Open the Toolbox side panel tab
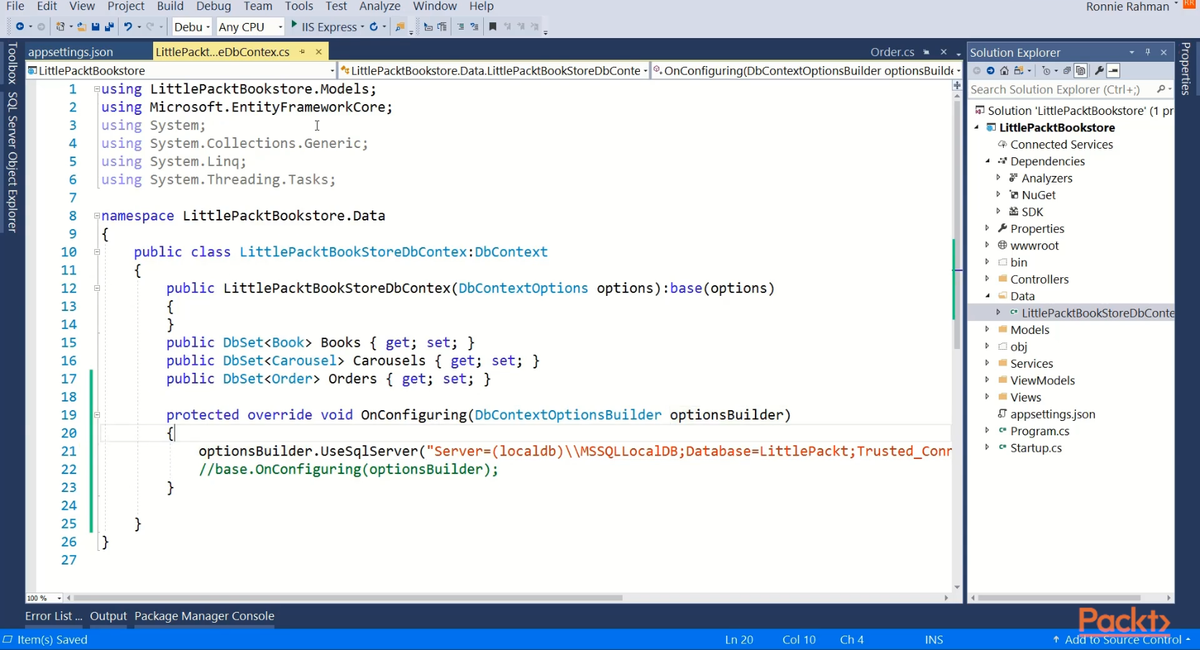 [x=12, y=64]
